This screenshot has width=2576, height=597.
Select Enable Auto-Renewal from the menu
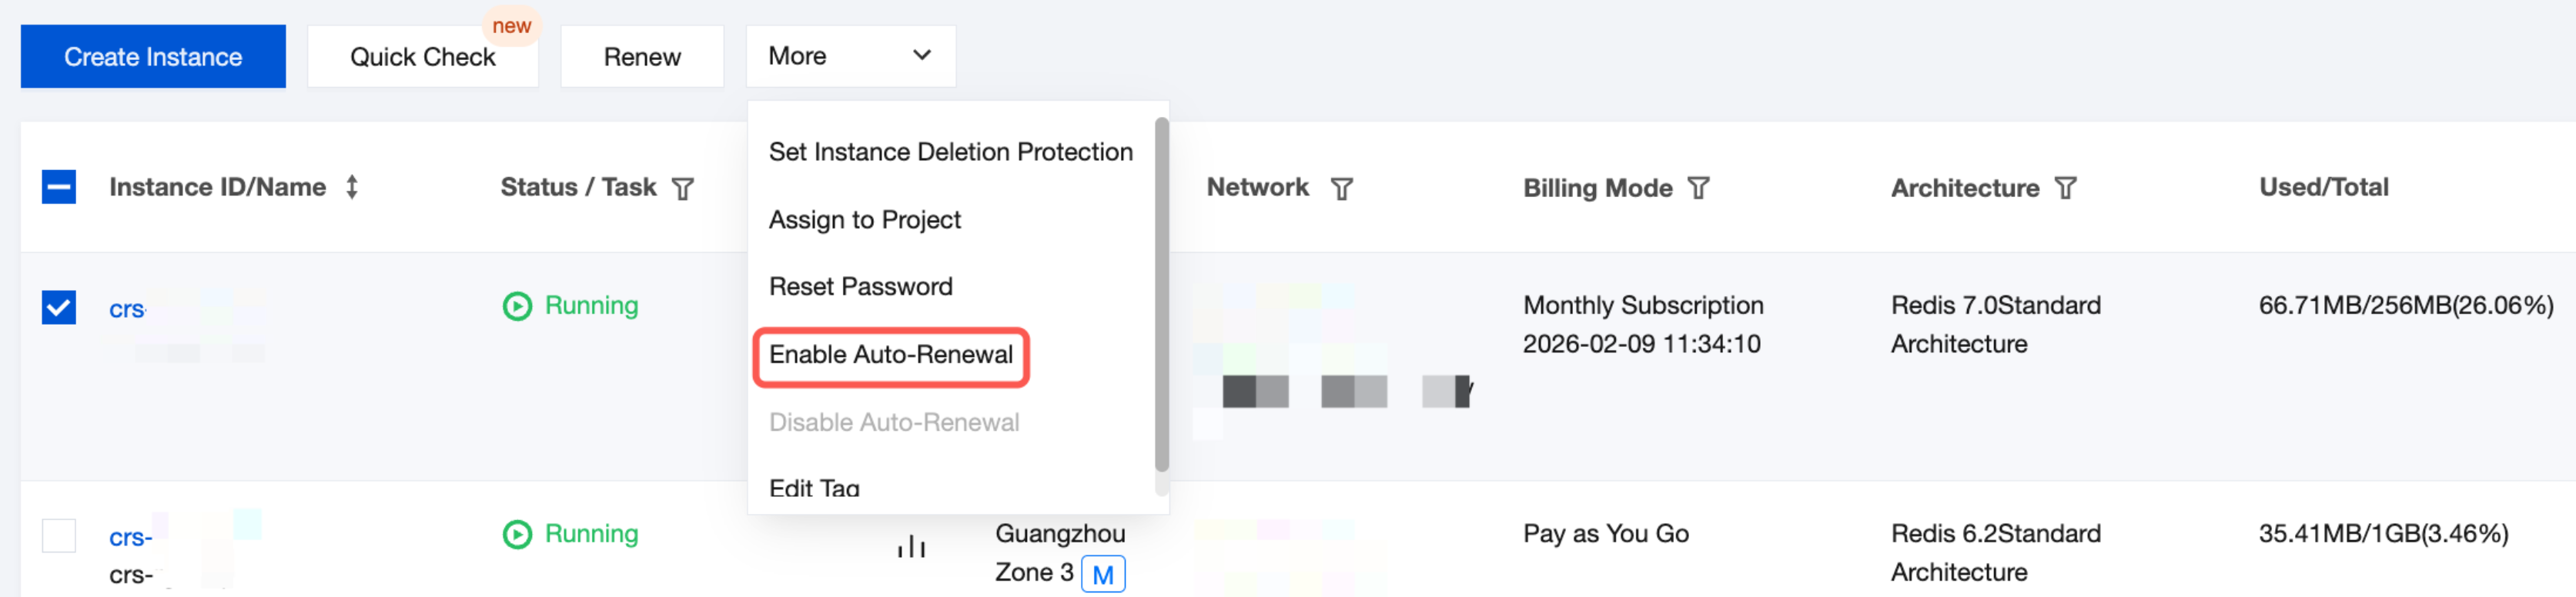pos(890,355)
